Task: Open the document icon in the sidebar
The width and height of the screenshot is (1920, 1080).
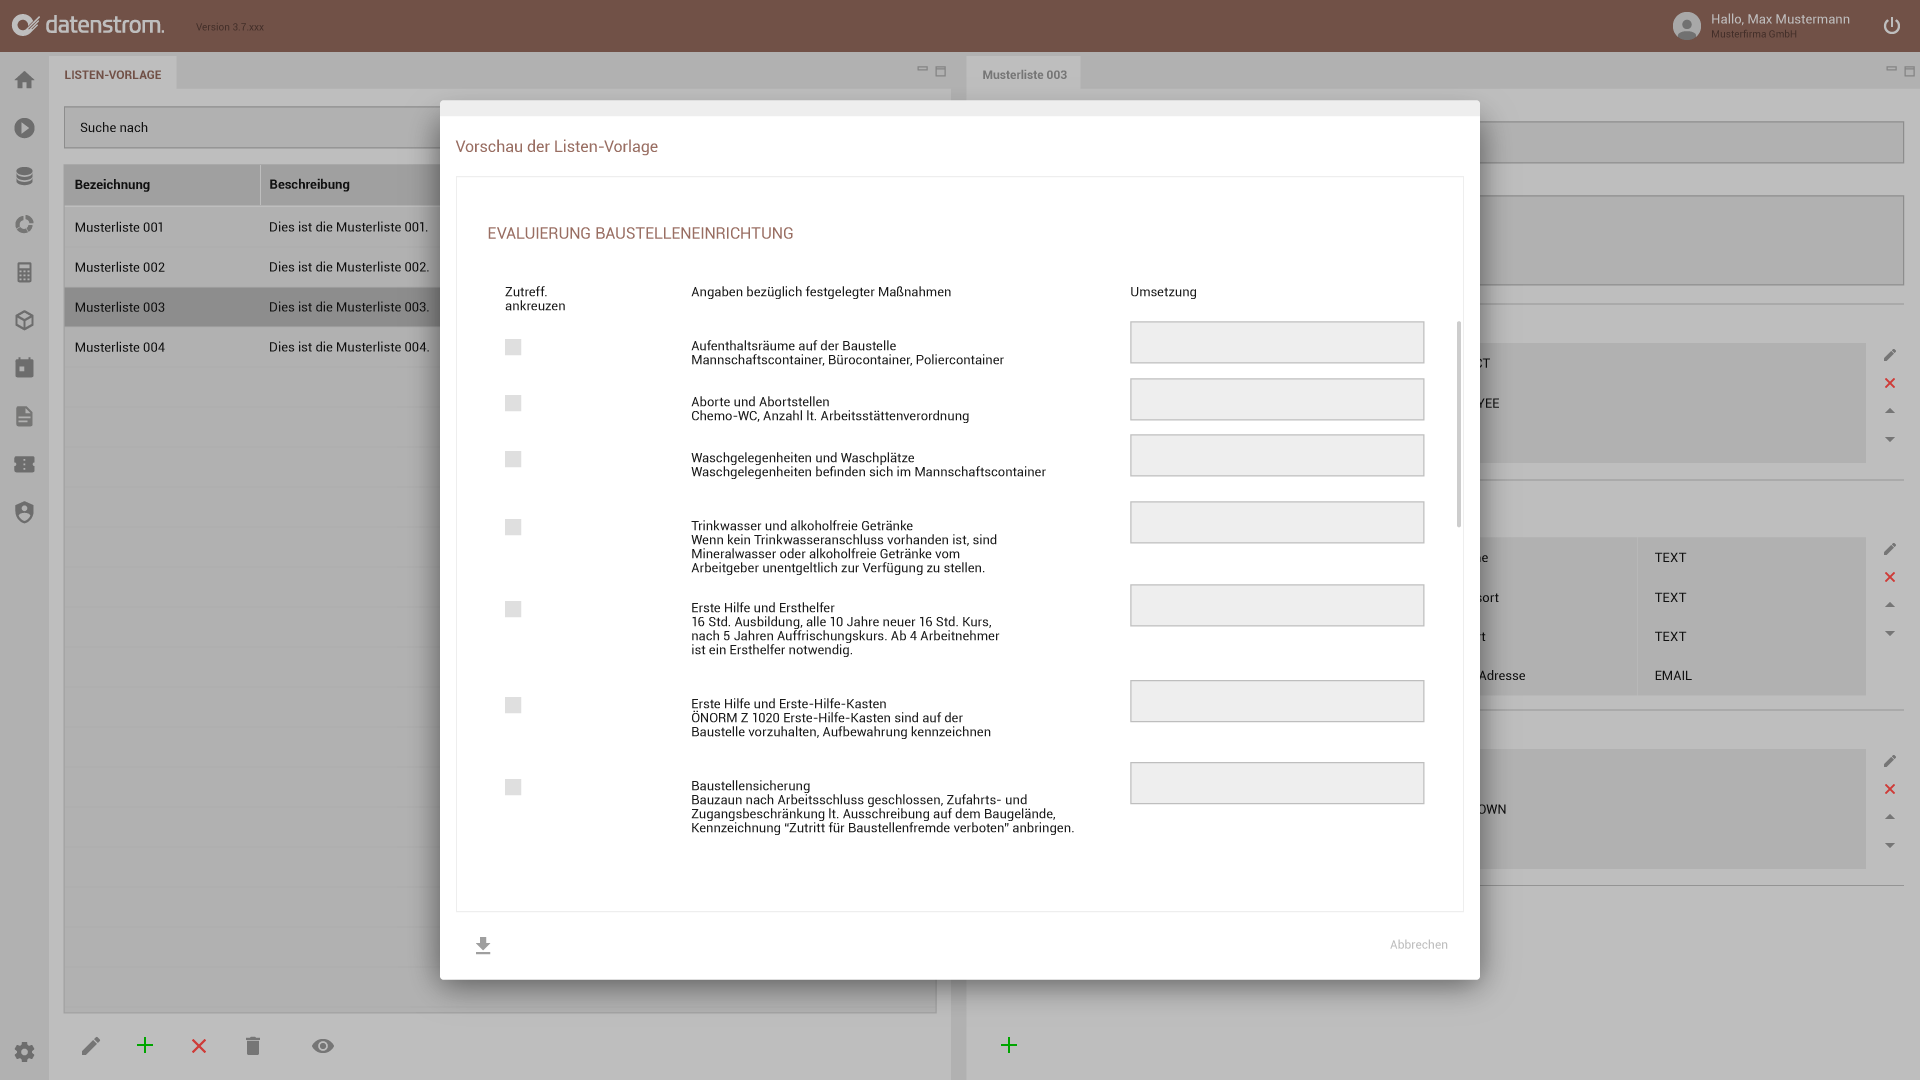Action: (24, 416)
